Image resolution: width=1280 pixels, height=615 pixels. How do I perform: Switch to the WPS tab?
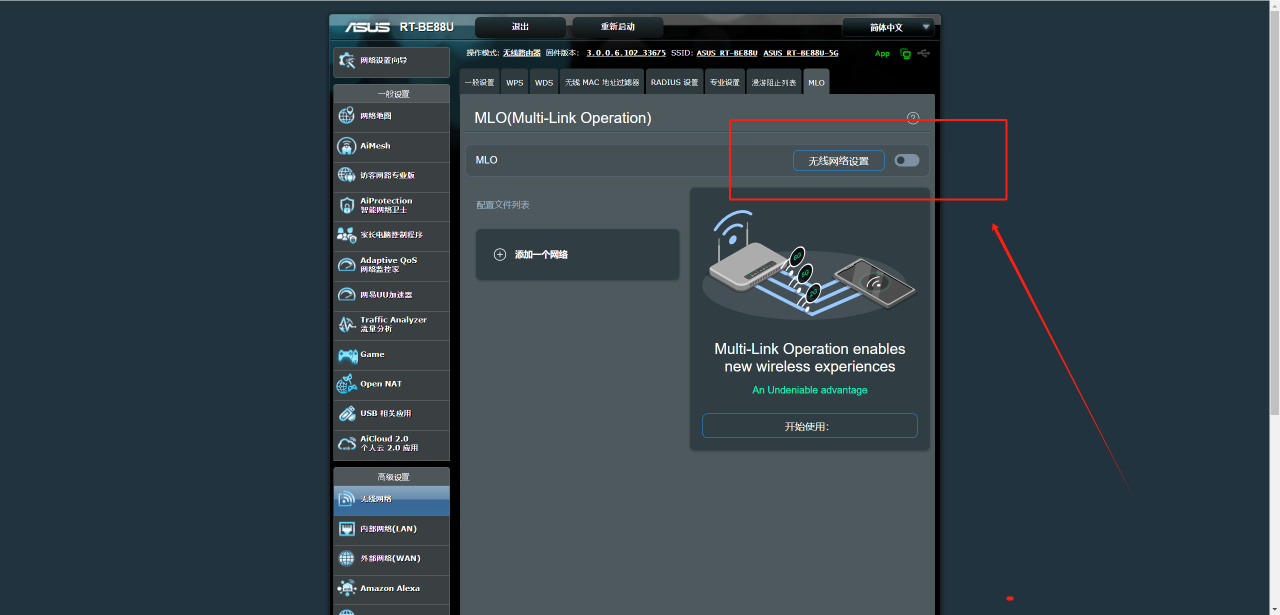[514, 82]
